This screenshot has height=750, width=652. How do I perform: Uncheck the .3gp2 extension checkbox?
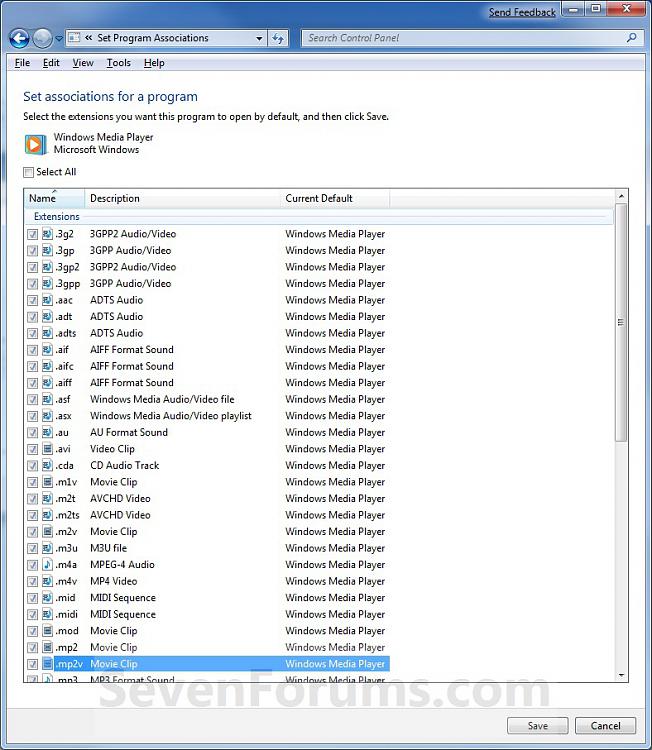(32, 267)
